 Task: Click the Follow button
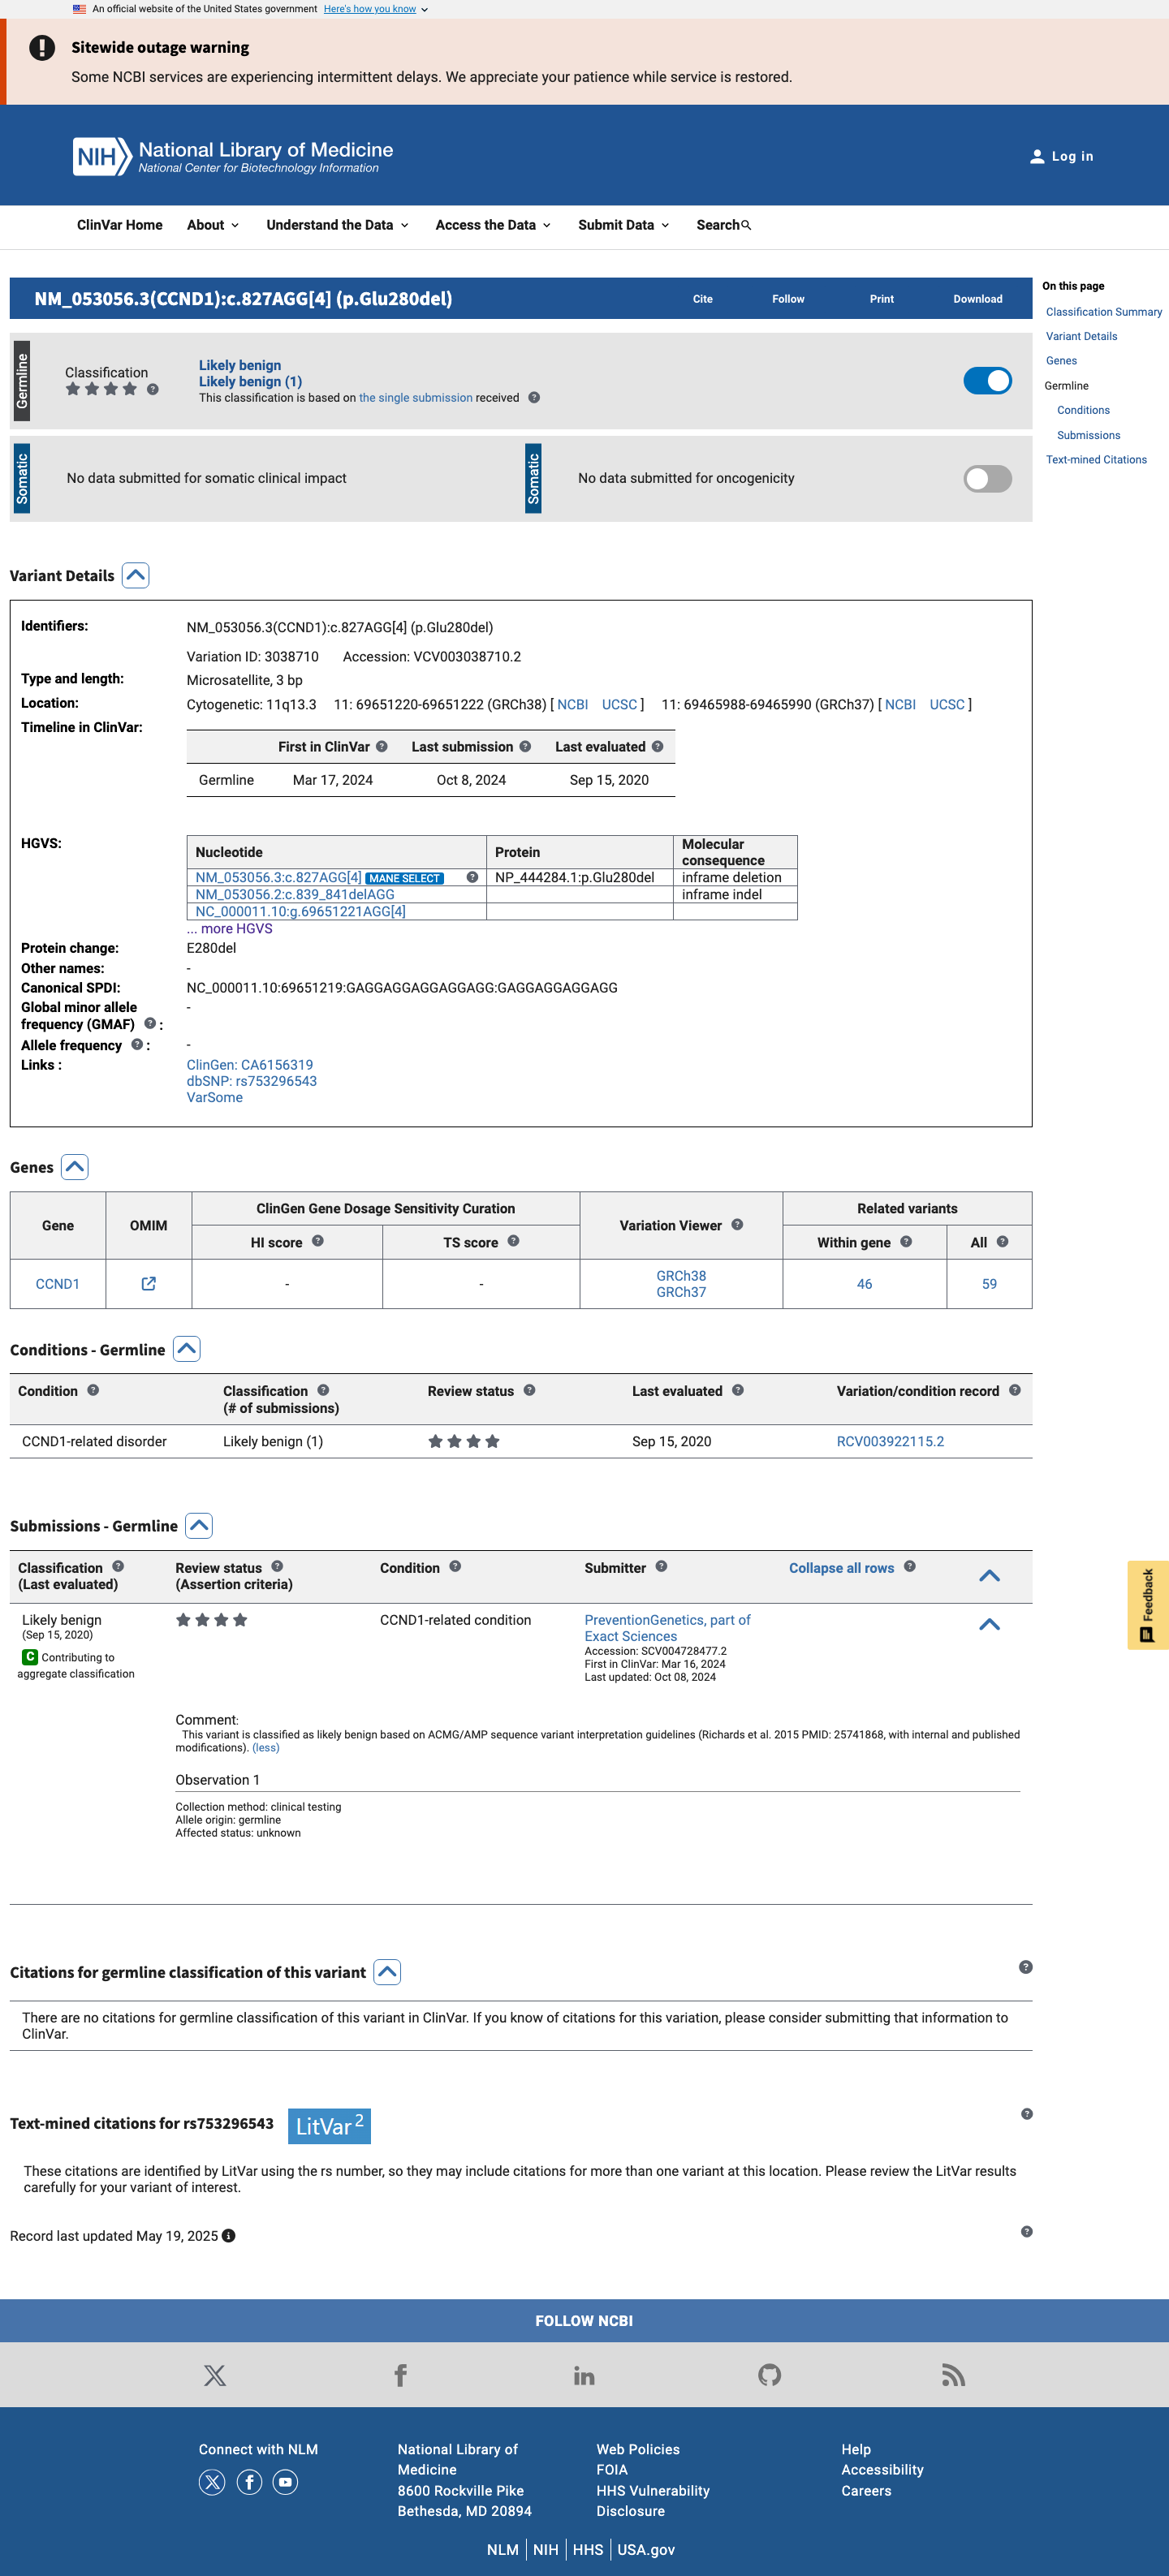pos(788,299)
